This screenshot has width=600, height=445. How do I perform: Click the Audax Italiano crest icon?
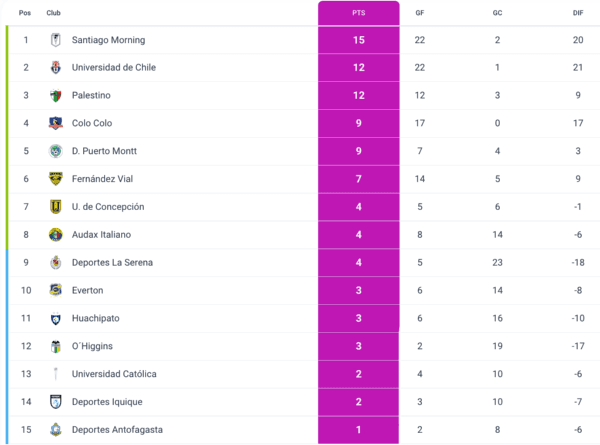click(x=56, y=235)
